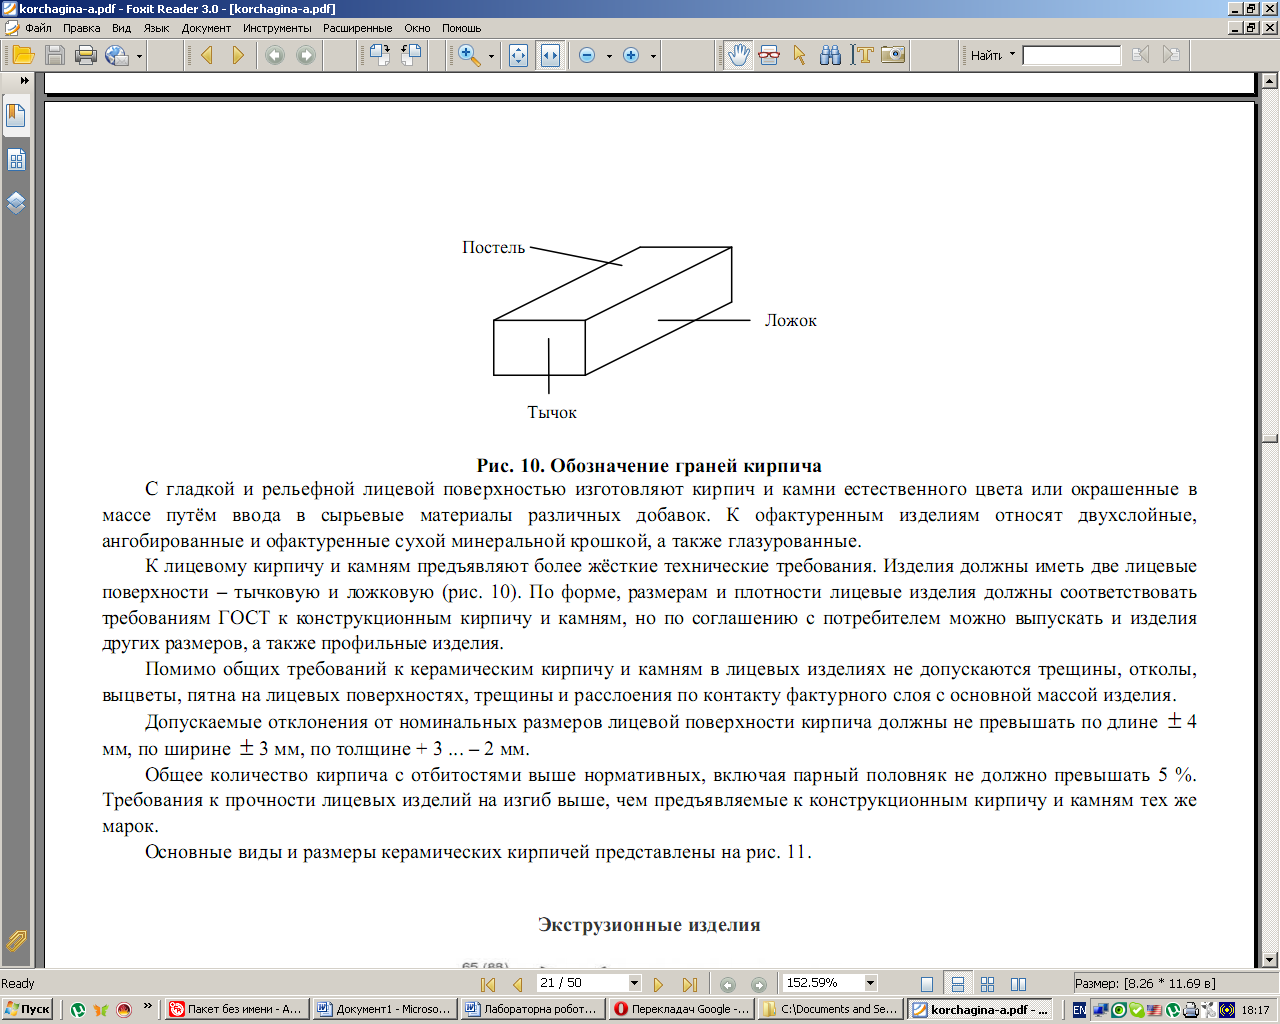Viewport: 1280px width, 1024px height.
Task: Open the Zoom tool dropdown arrow
Action: pyautogui.click(x=491, y=56)
